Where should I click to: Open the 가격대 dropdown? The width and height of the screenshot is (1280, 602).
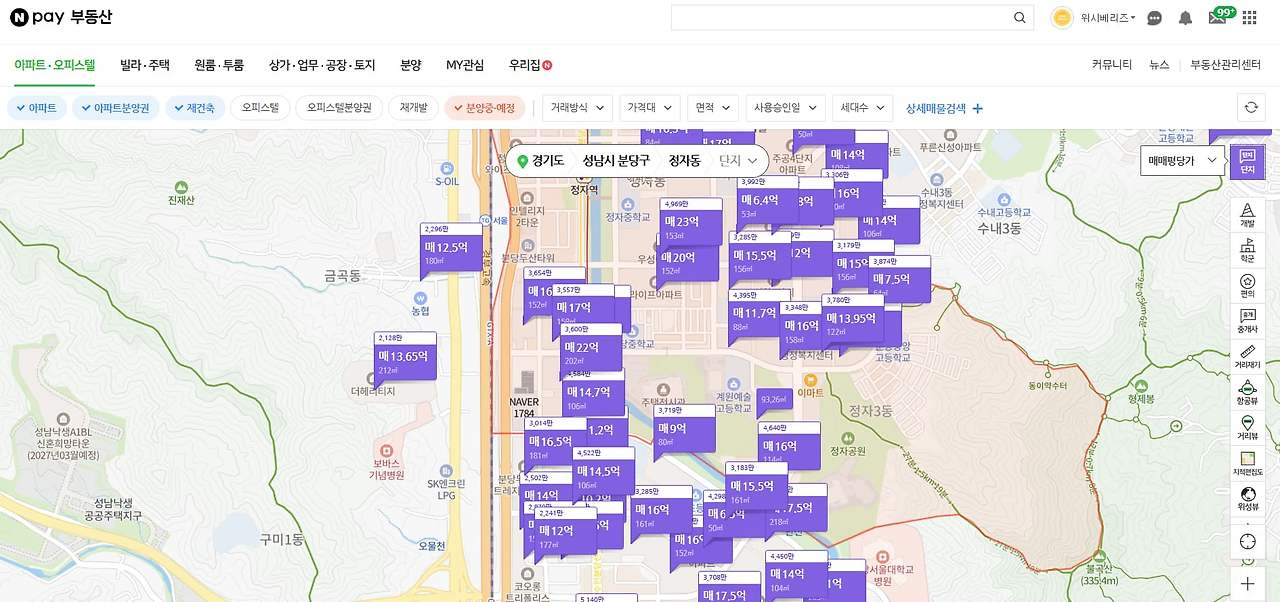coord(650,108)
